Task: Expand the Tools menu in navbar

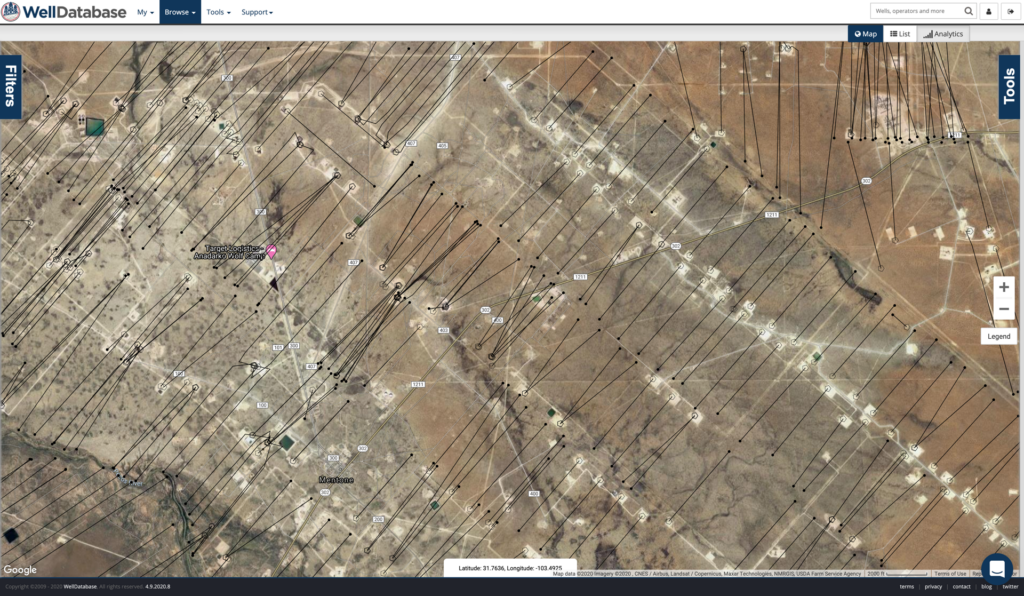Action: (218, 12)
